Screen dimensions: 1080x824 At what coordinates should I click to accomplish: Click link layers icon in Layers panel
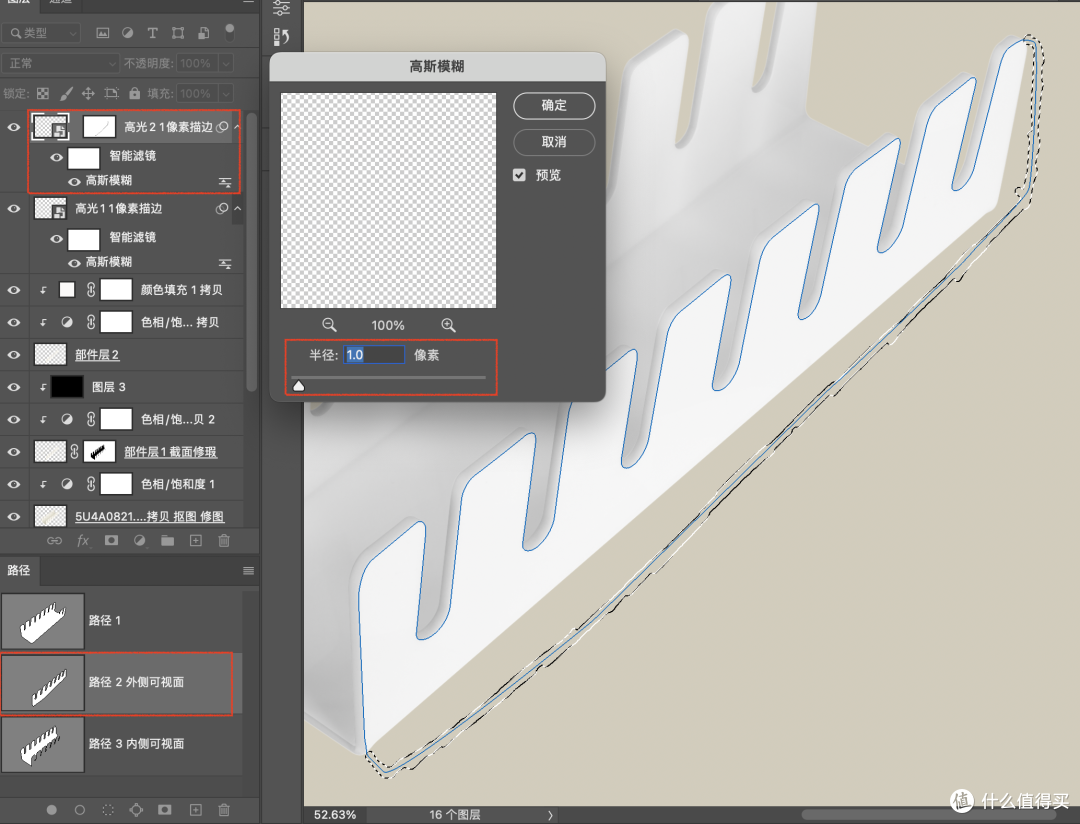point(54,541)
